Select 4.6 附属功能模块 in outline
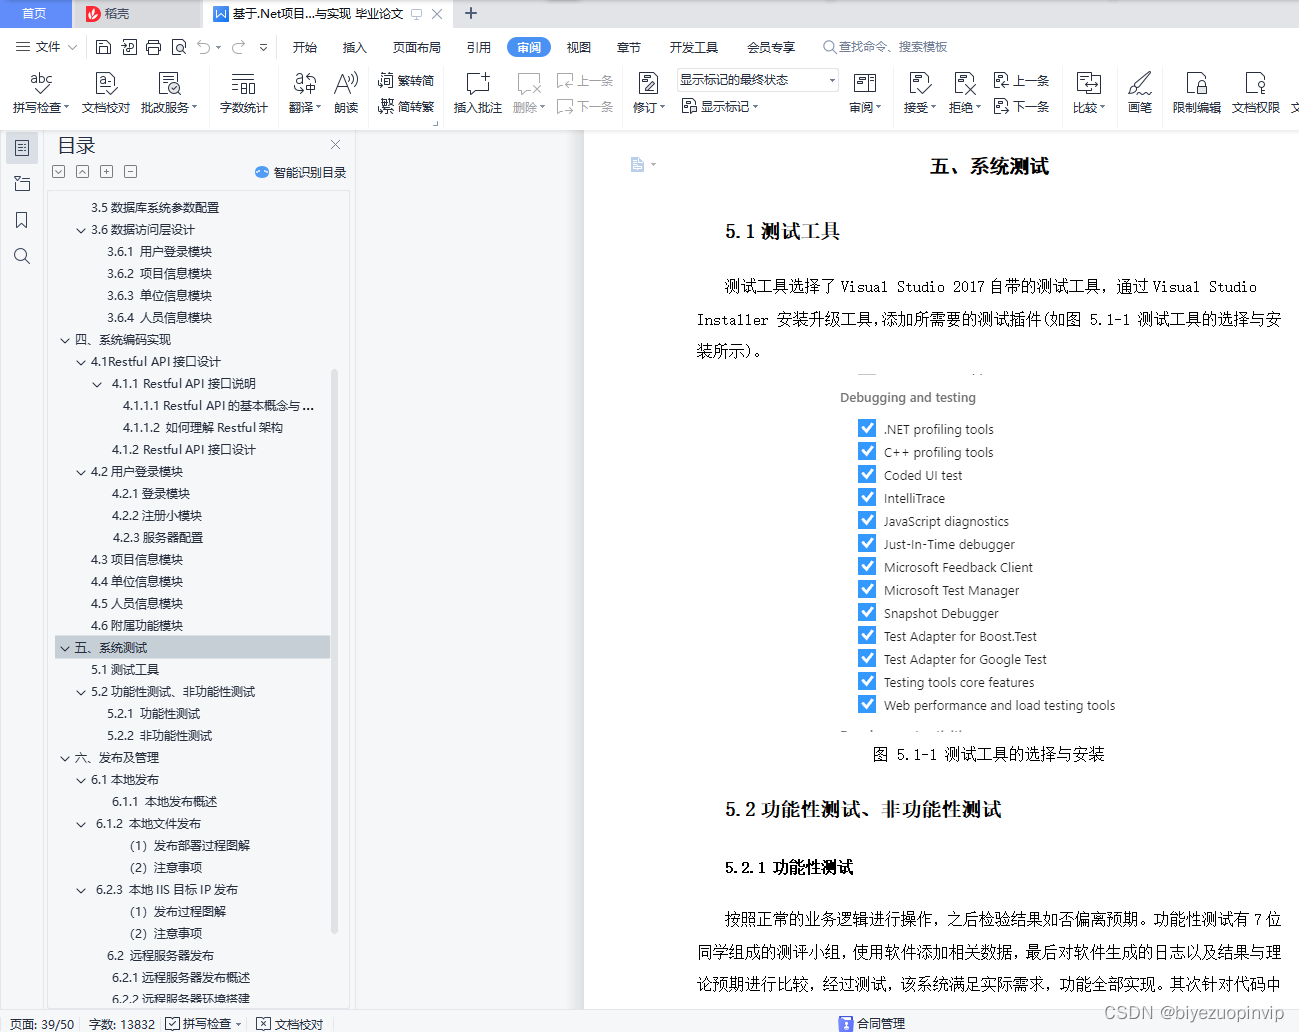The width and height of the screenshot is (1299, 1032). click(x=137, y=626)
